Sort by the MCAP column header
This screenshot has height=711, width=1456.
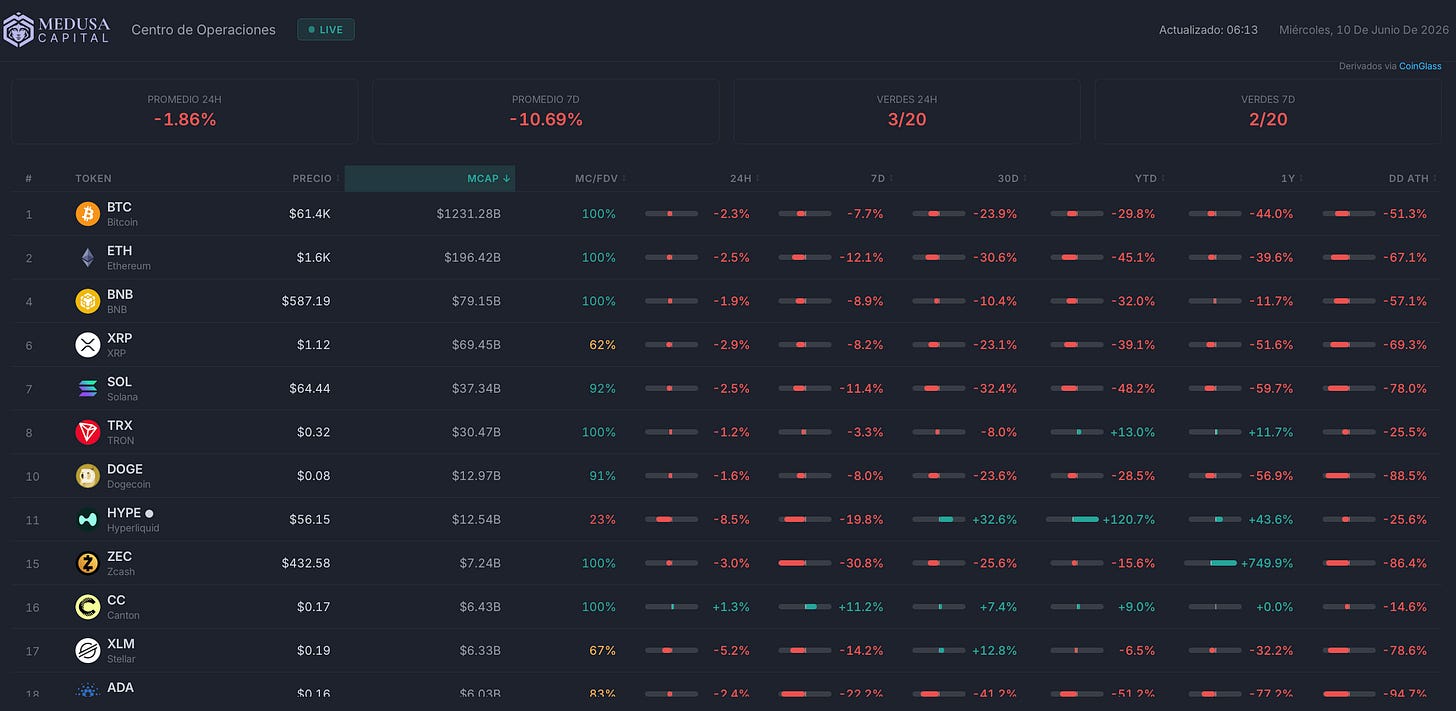430,178
